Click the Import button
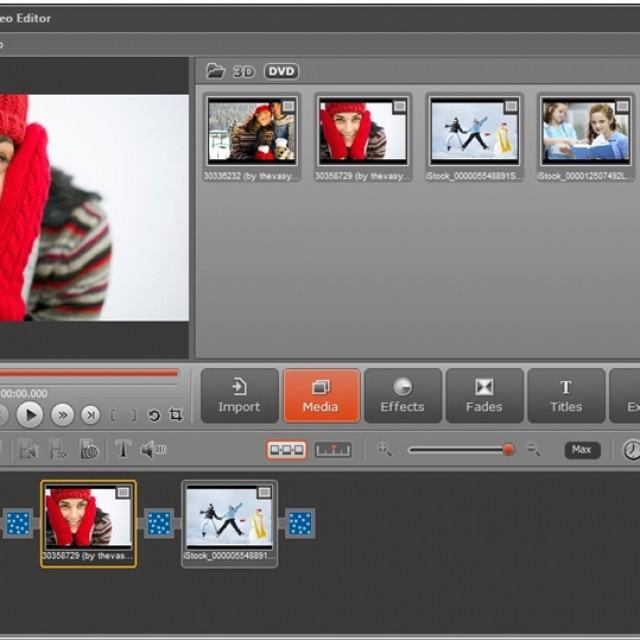 tap(239, 396)
